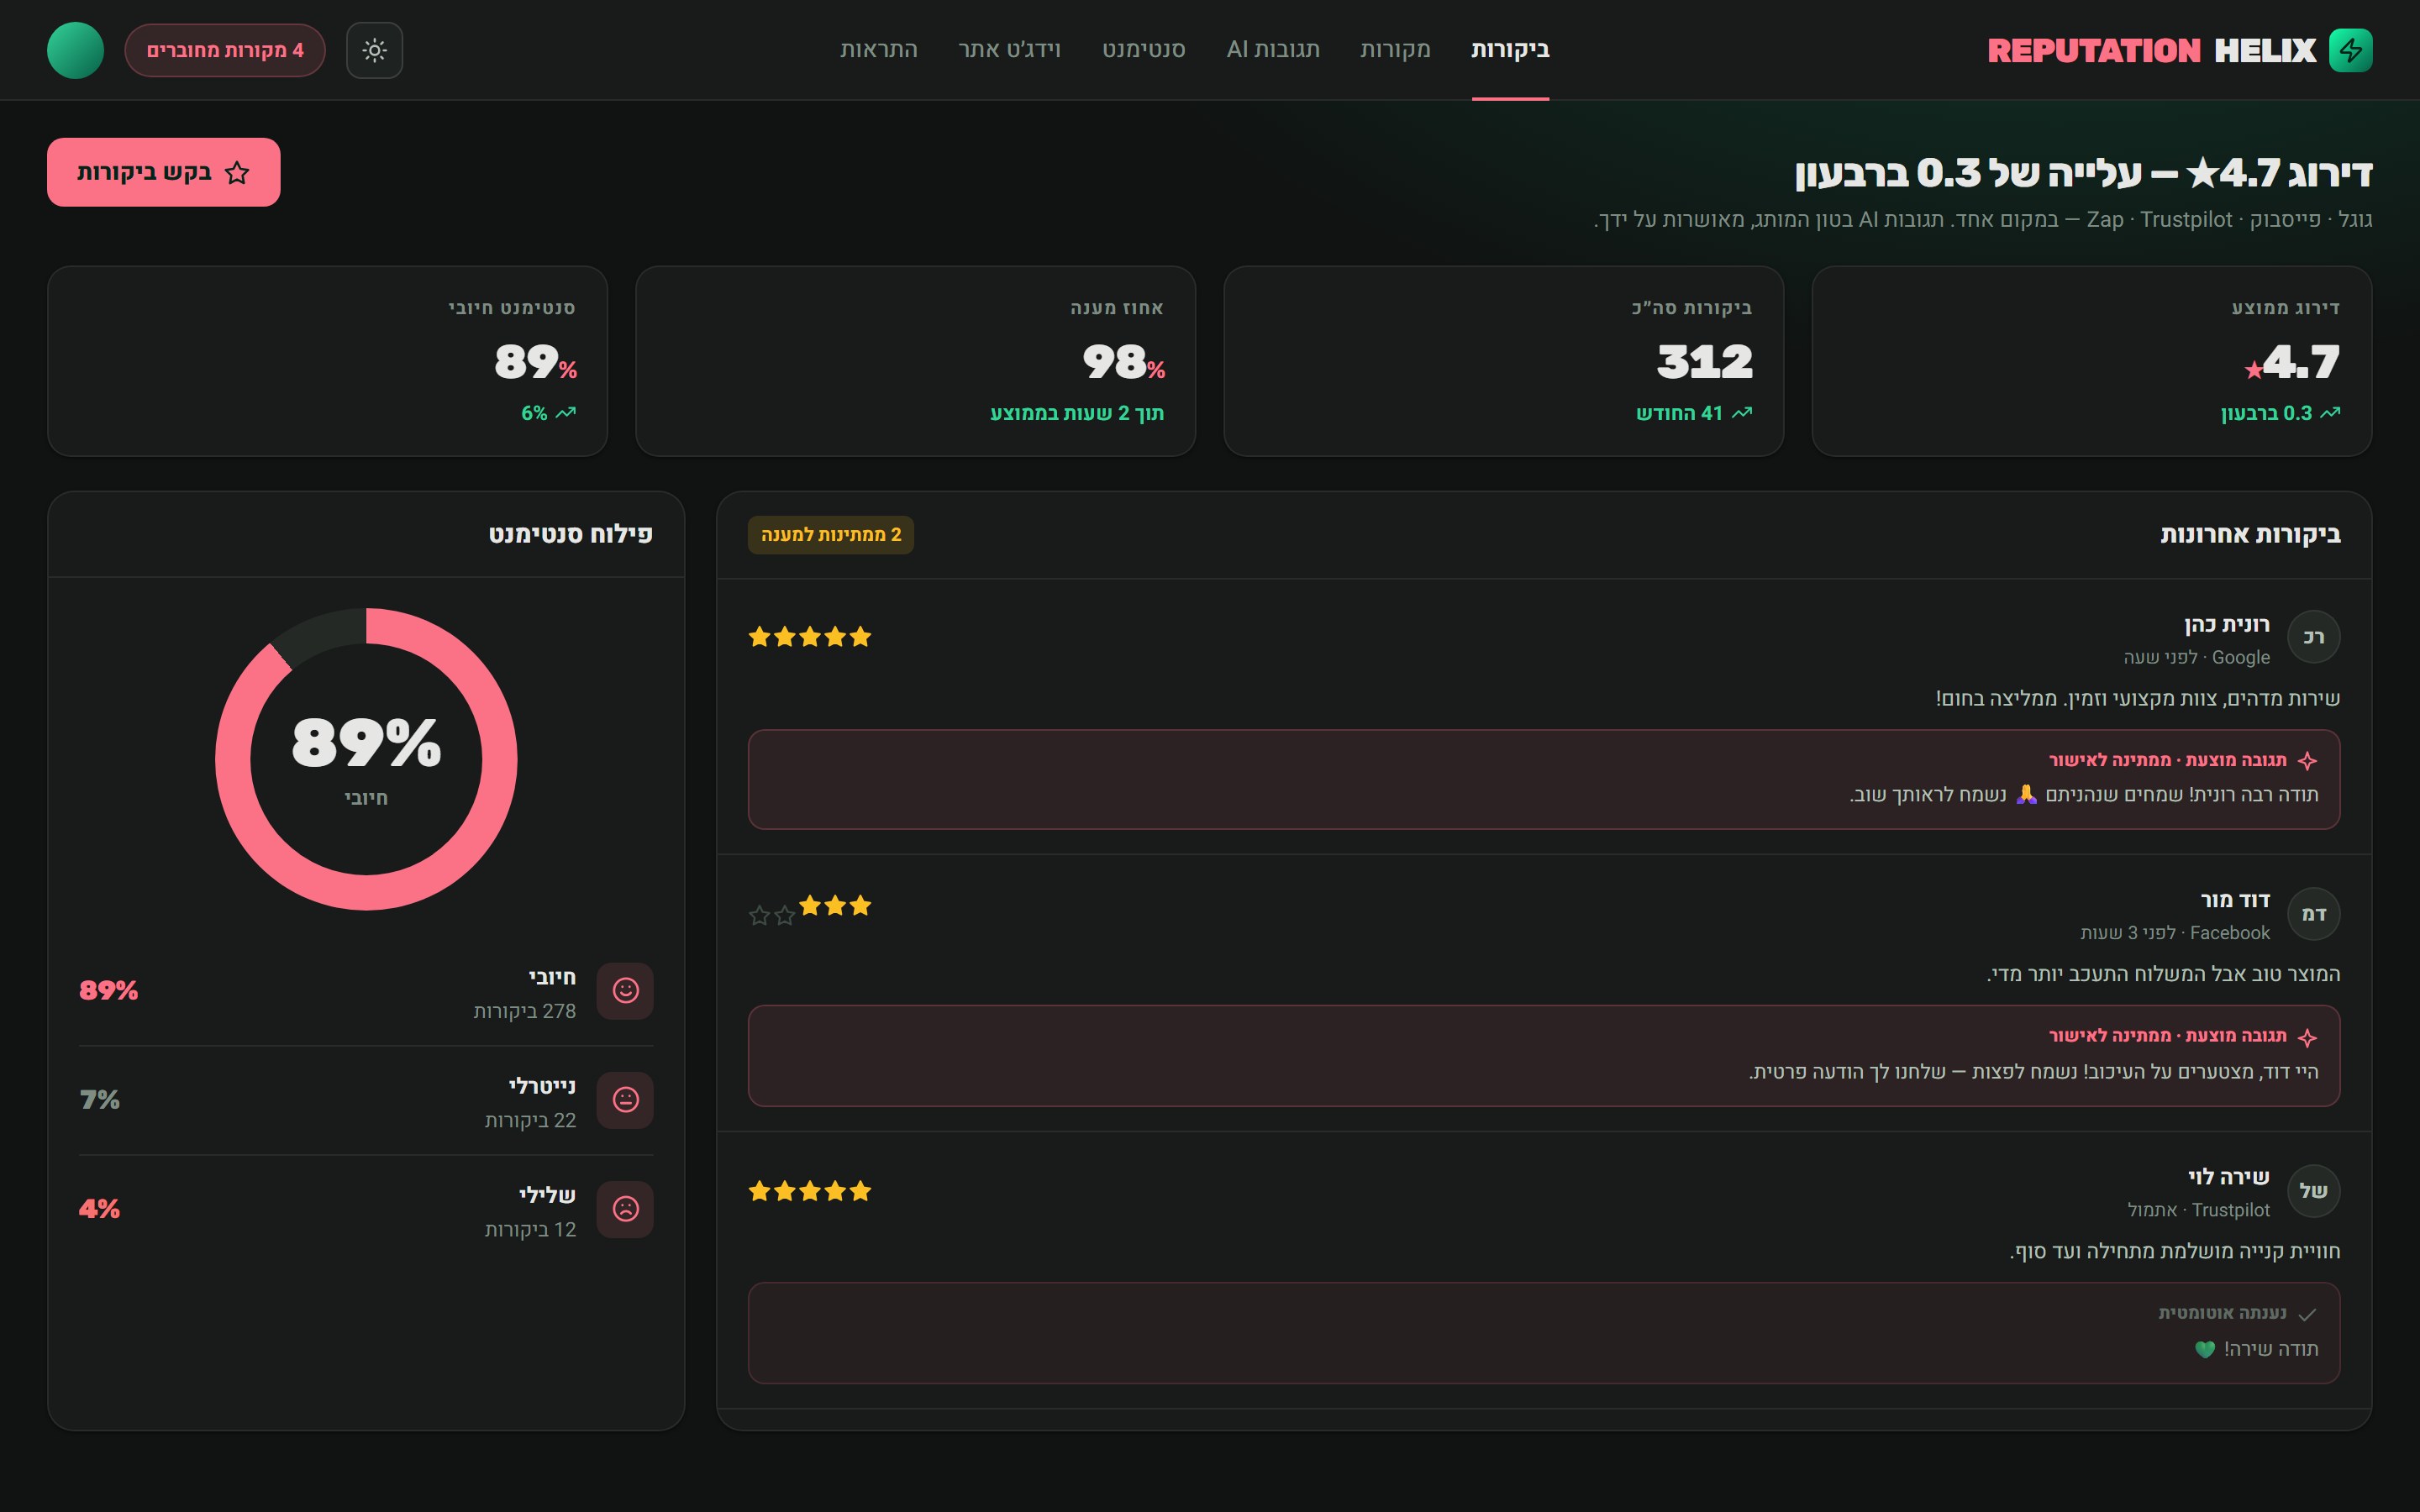Open the וידג'ט אתר tab
2420x1512 pixels.
point(1009,49)
